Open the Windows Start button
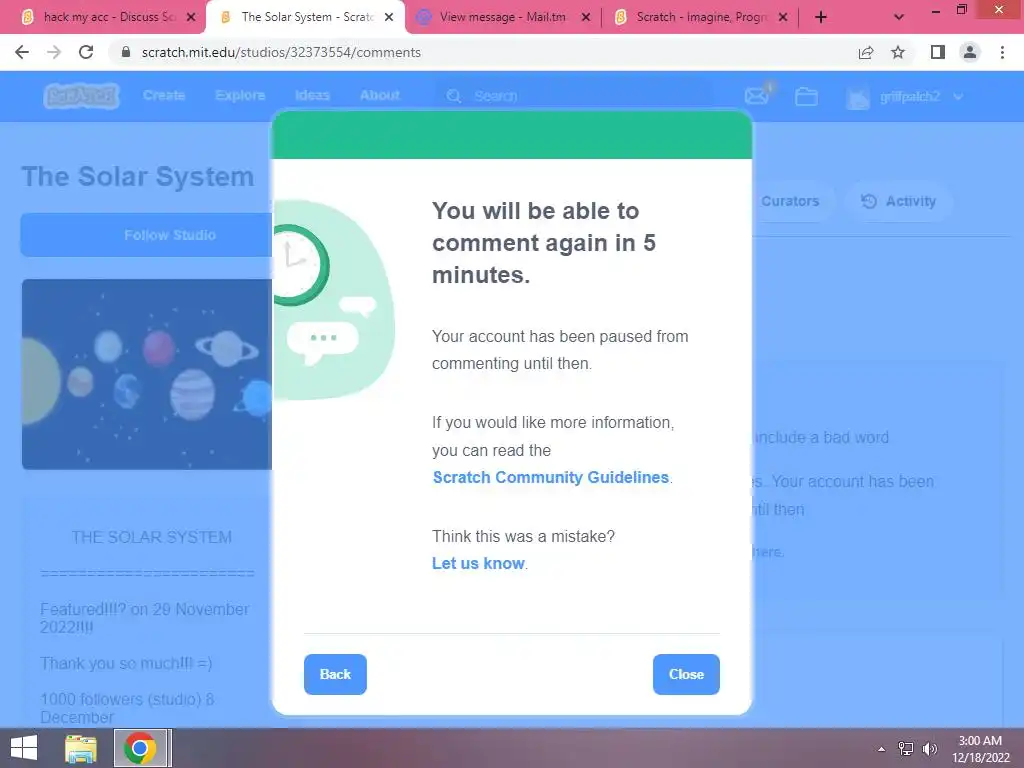The height and width of the screenshot is (768, 1024). (x=24, y=748)
